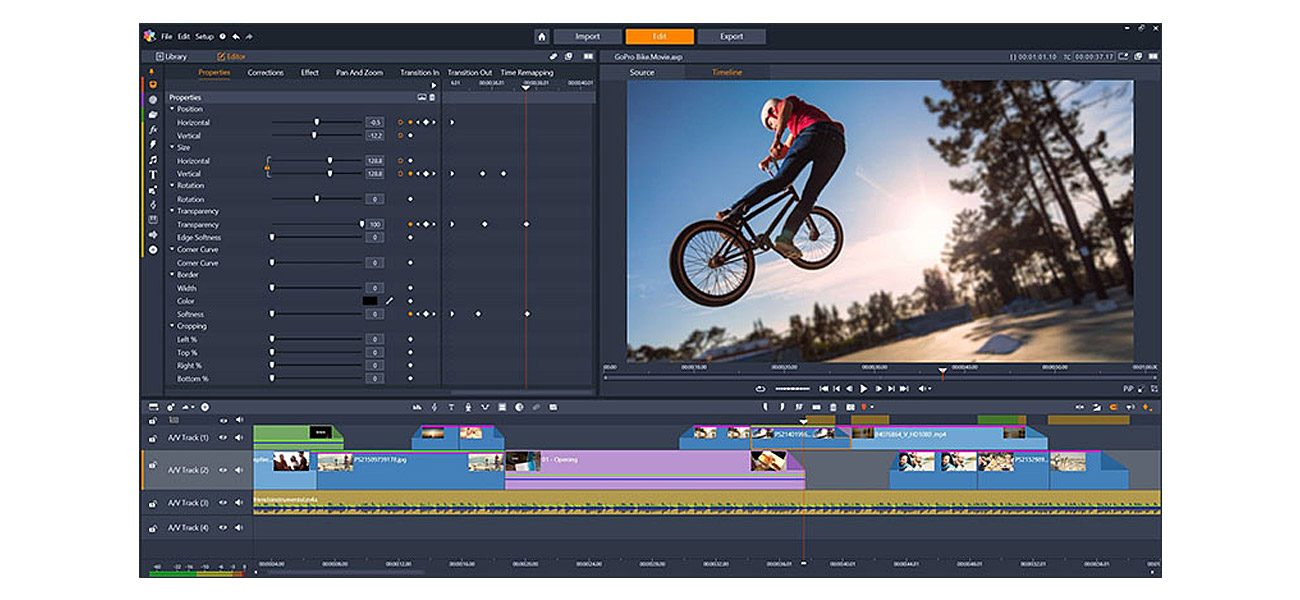The image size is (1300, 600).
Task: Mute audio of A/V Track (3)
Action: pyautogui.click(x=239, y=503)
